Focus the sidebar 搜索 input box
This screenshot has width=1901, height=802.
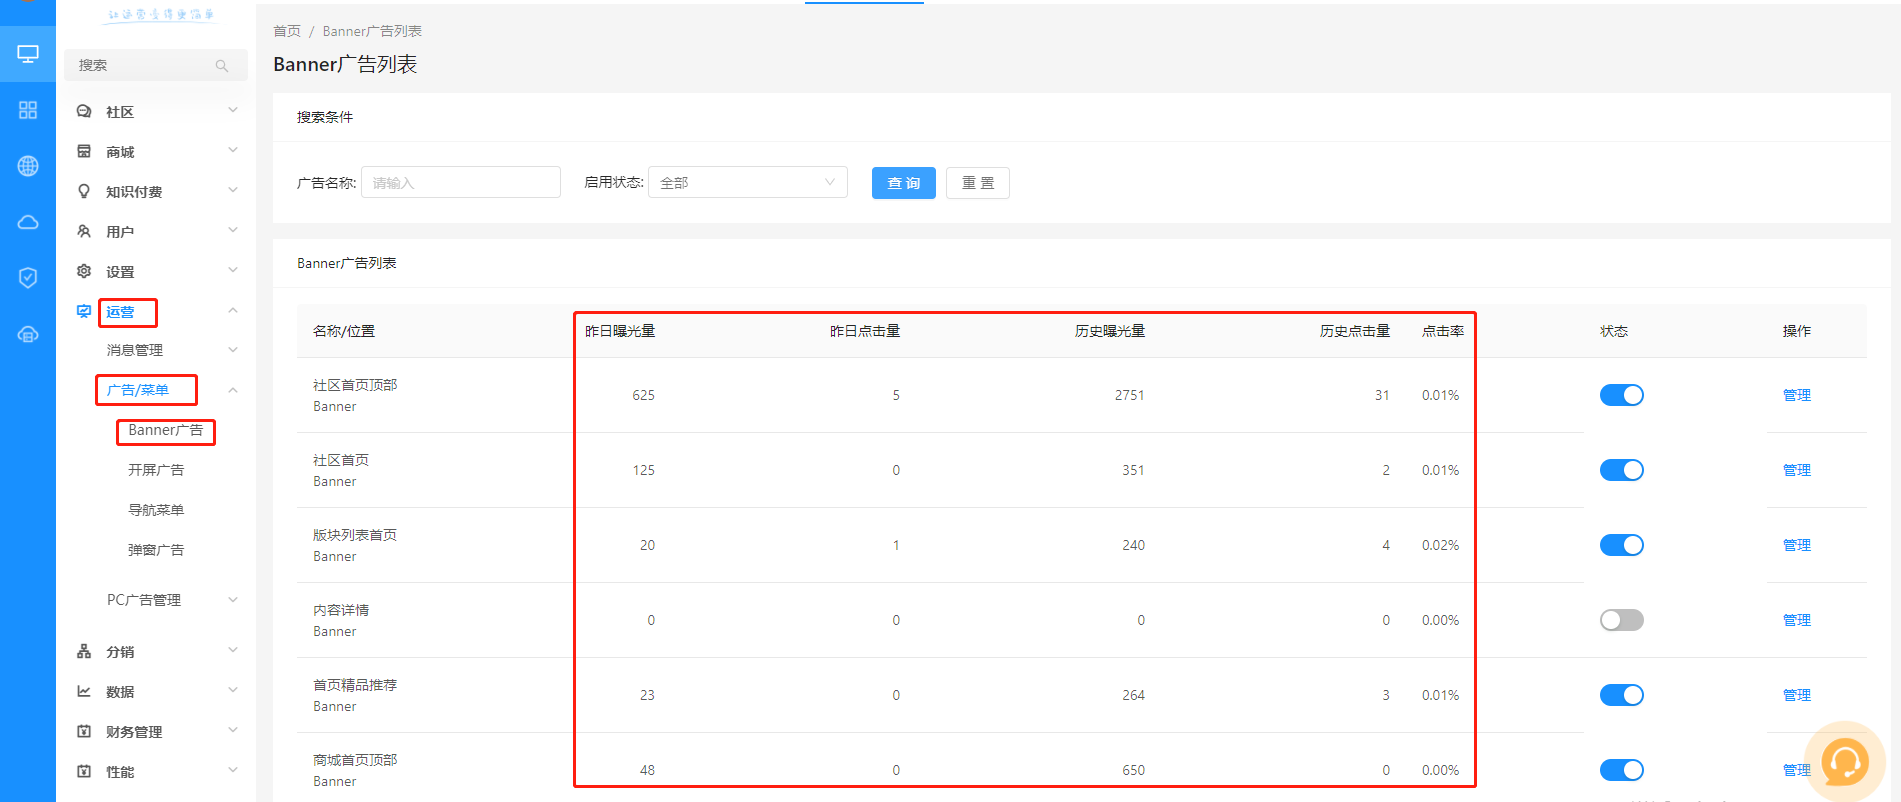(156, 65)
